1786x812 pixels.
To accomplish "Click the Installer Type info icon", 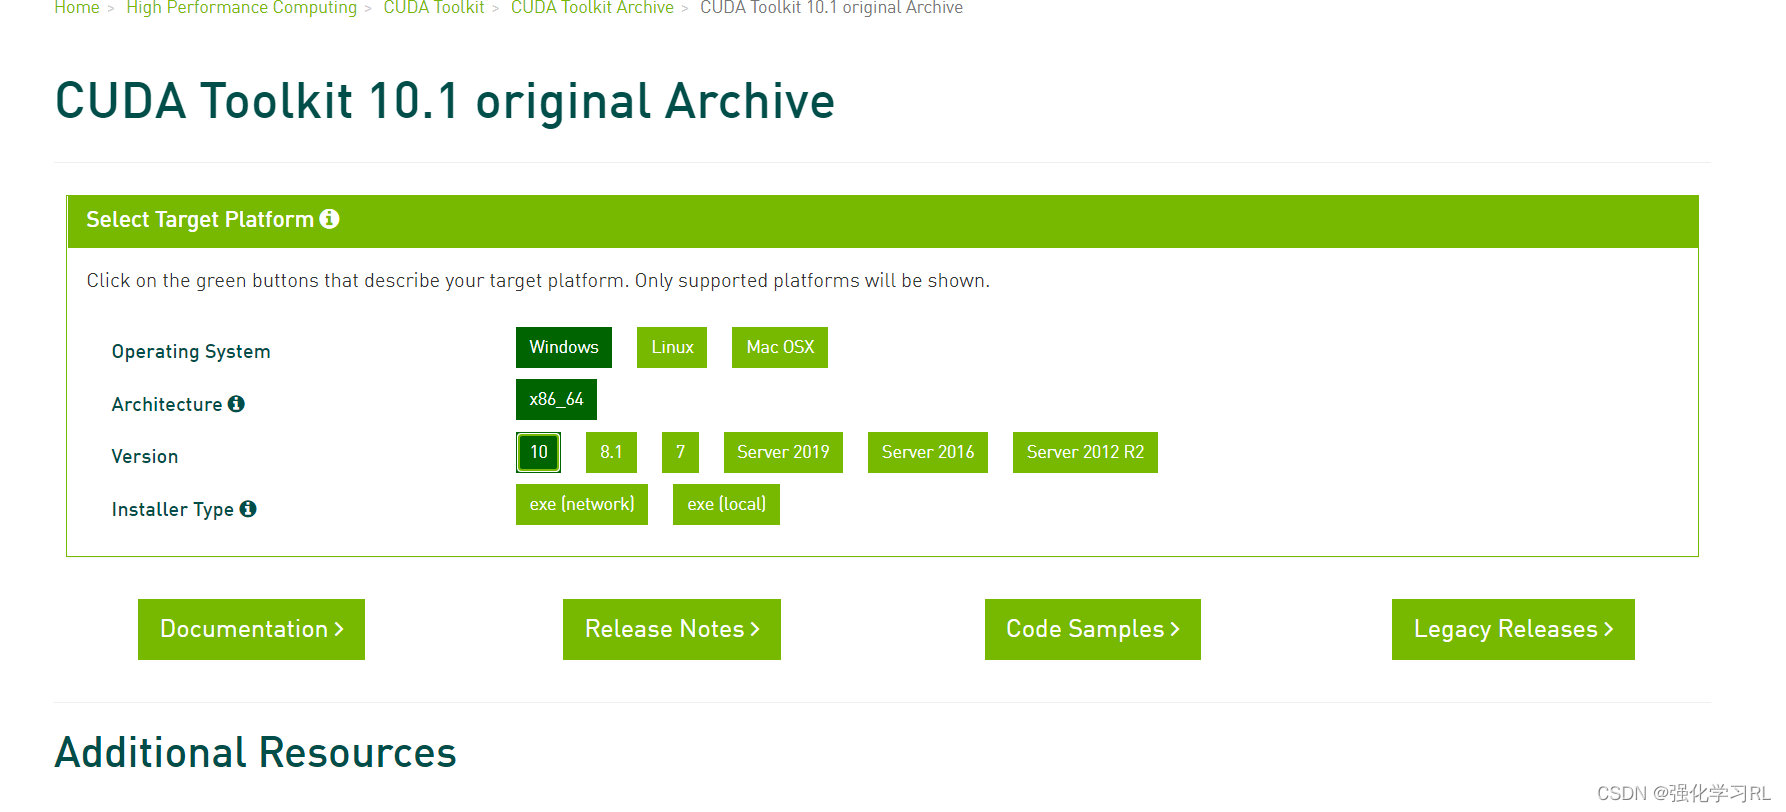I will coord(248,509).
